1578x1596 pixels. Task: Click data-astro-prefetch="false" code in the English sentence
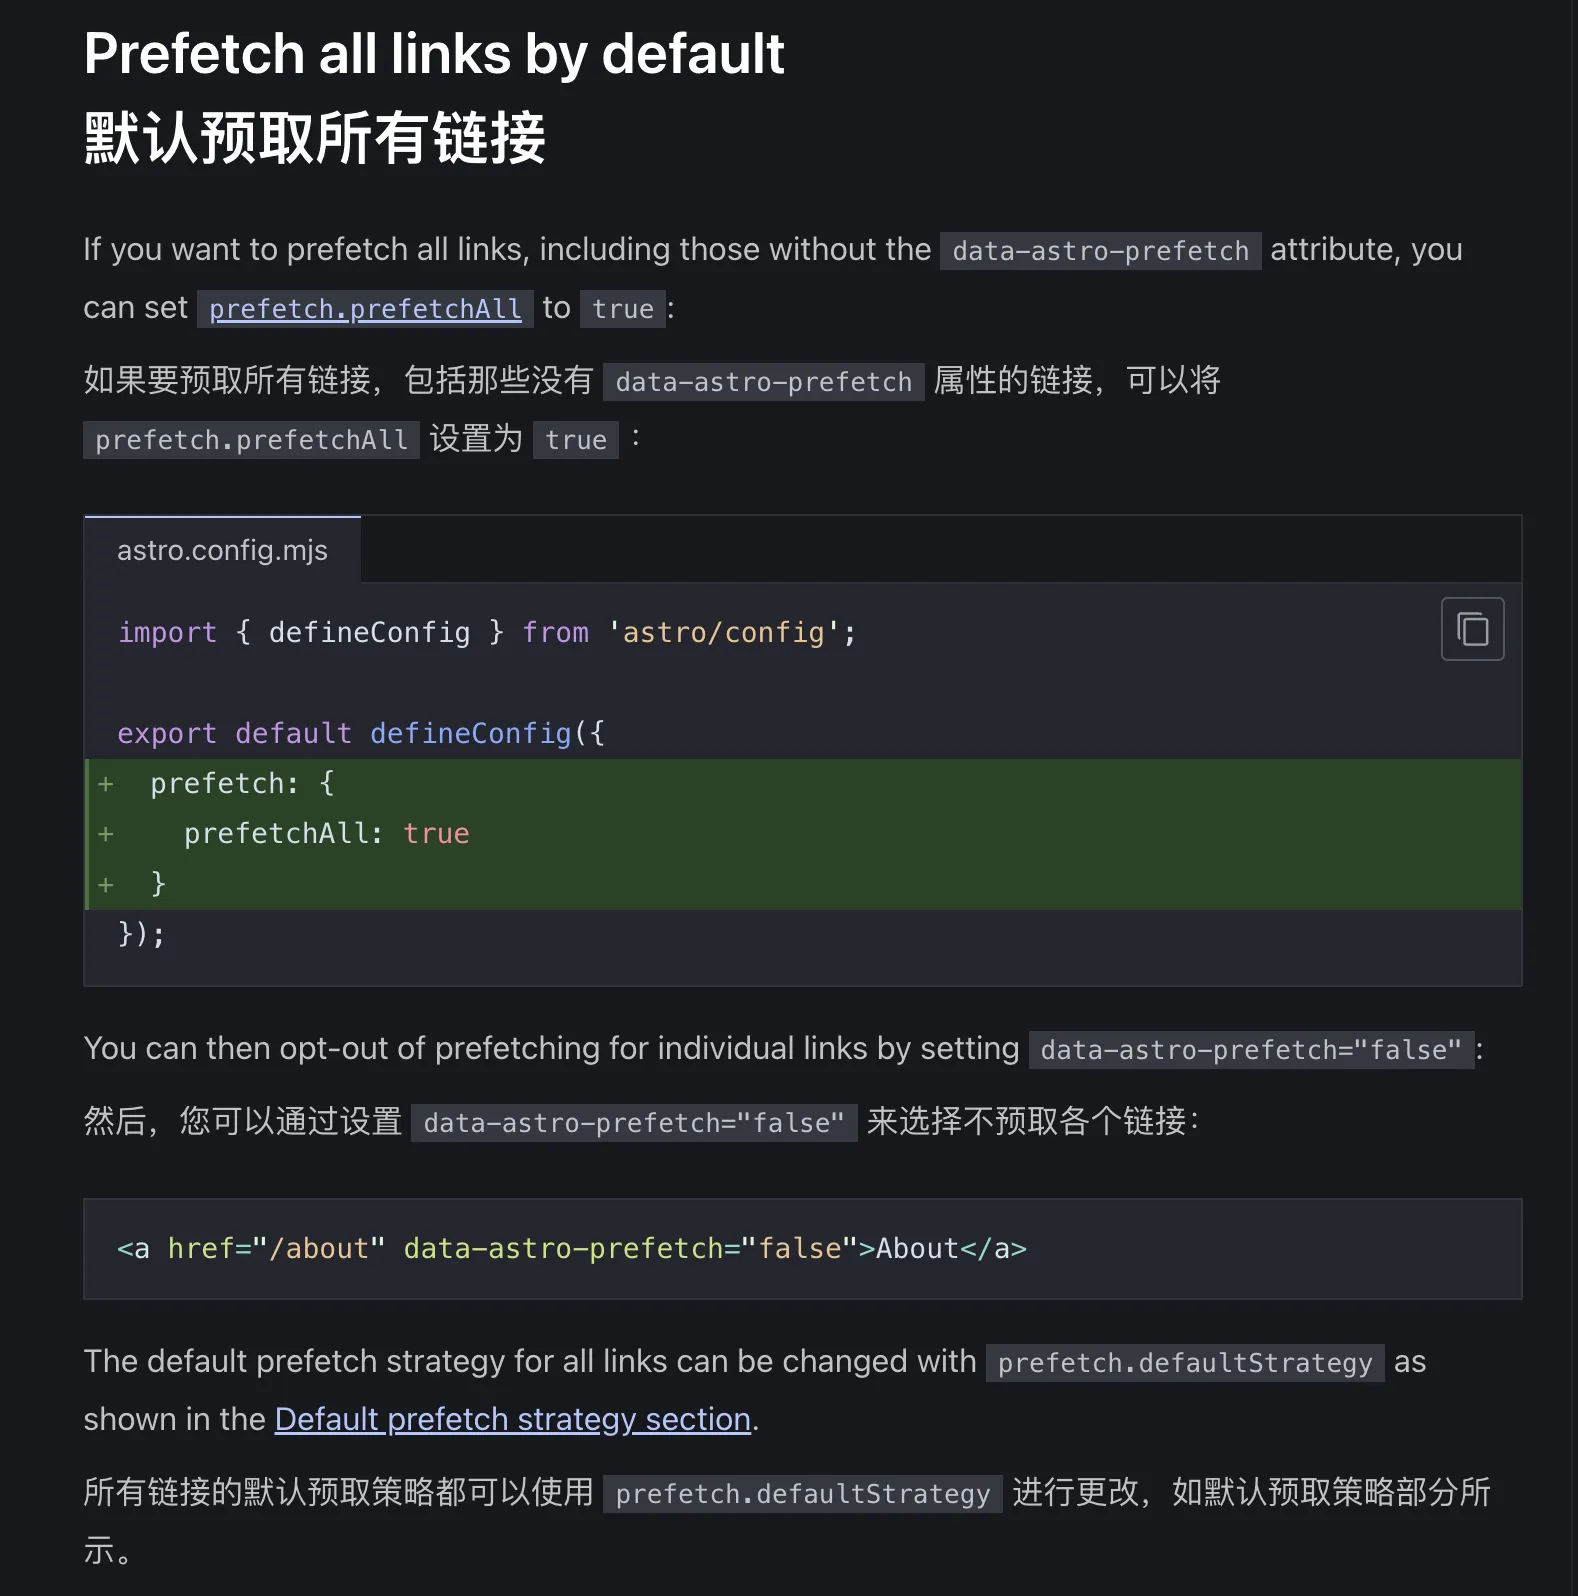(x=1251, y=1050)
